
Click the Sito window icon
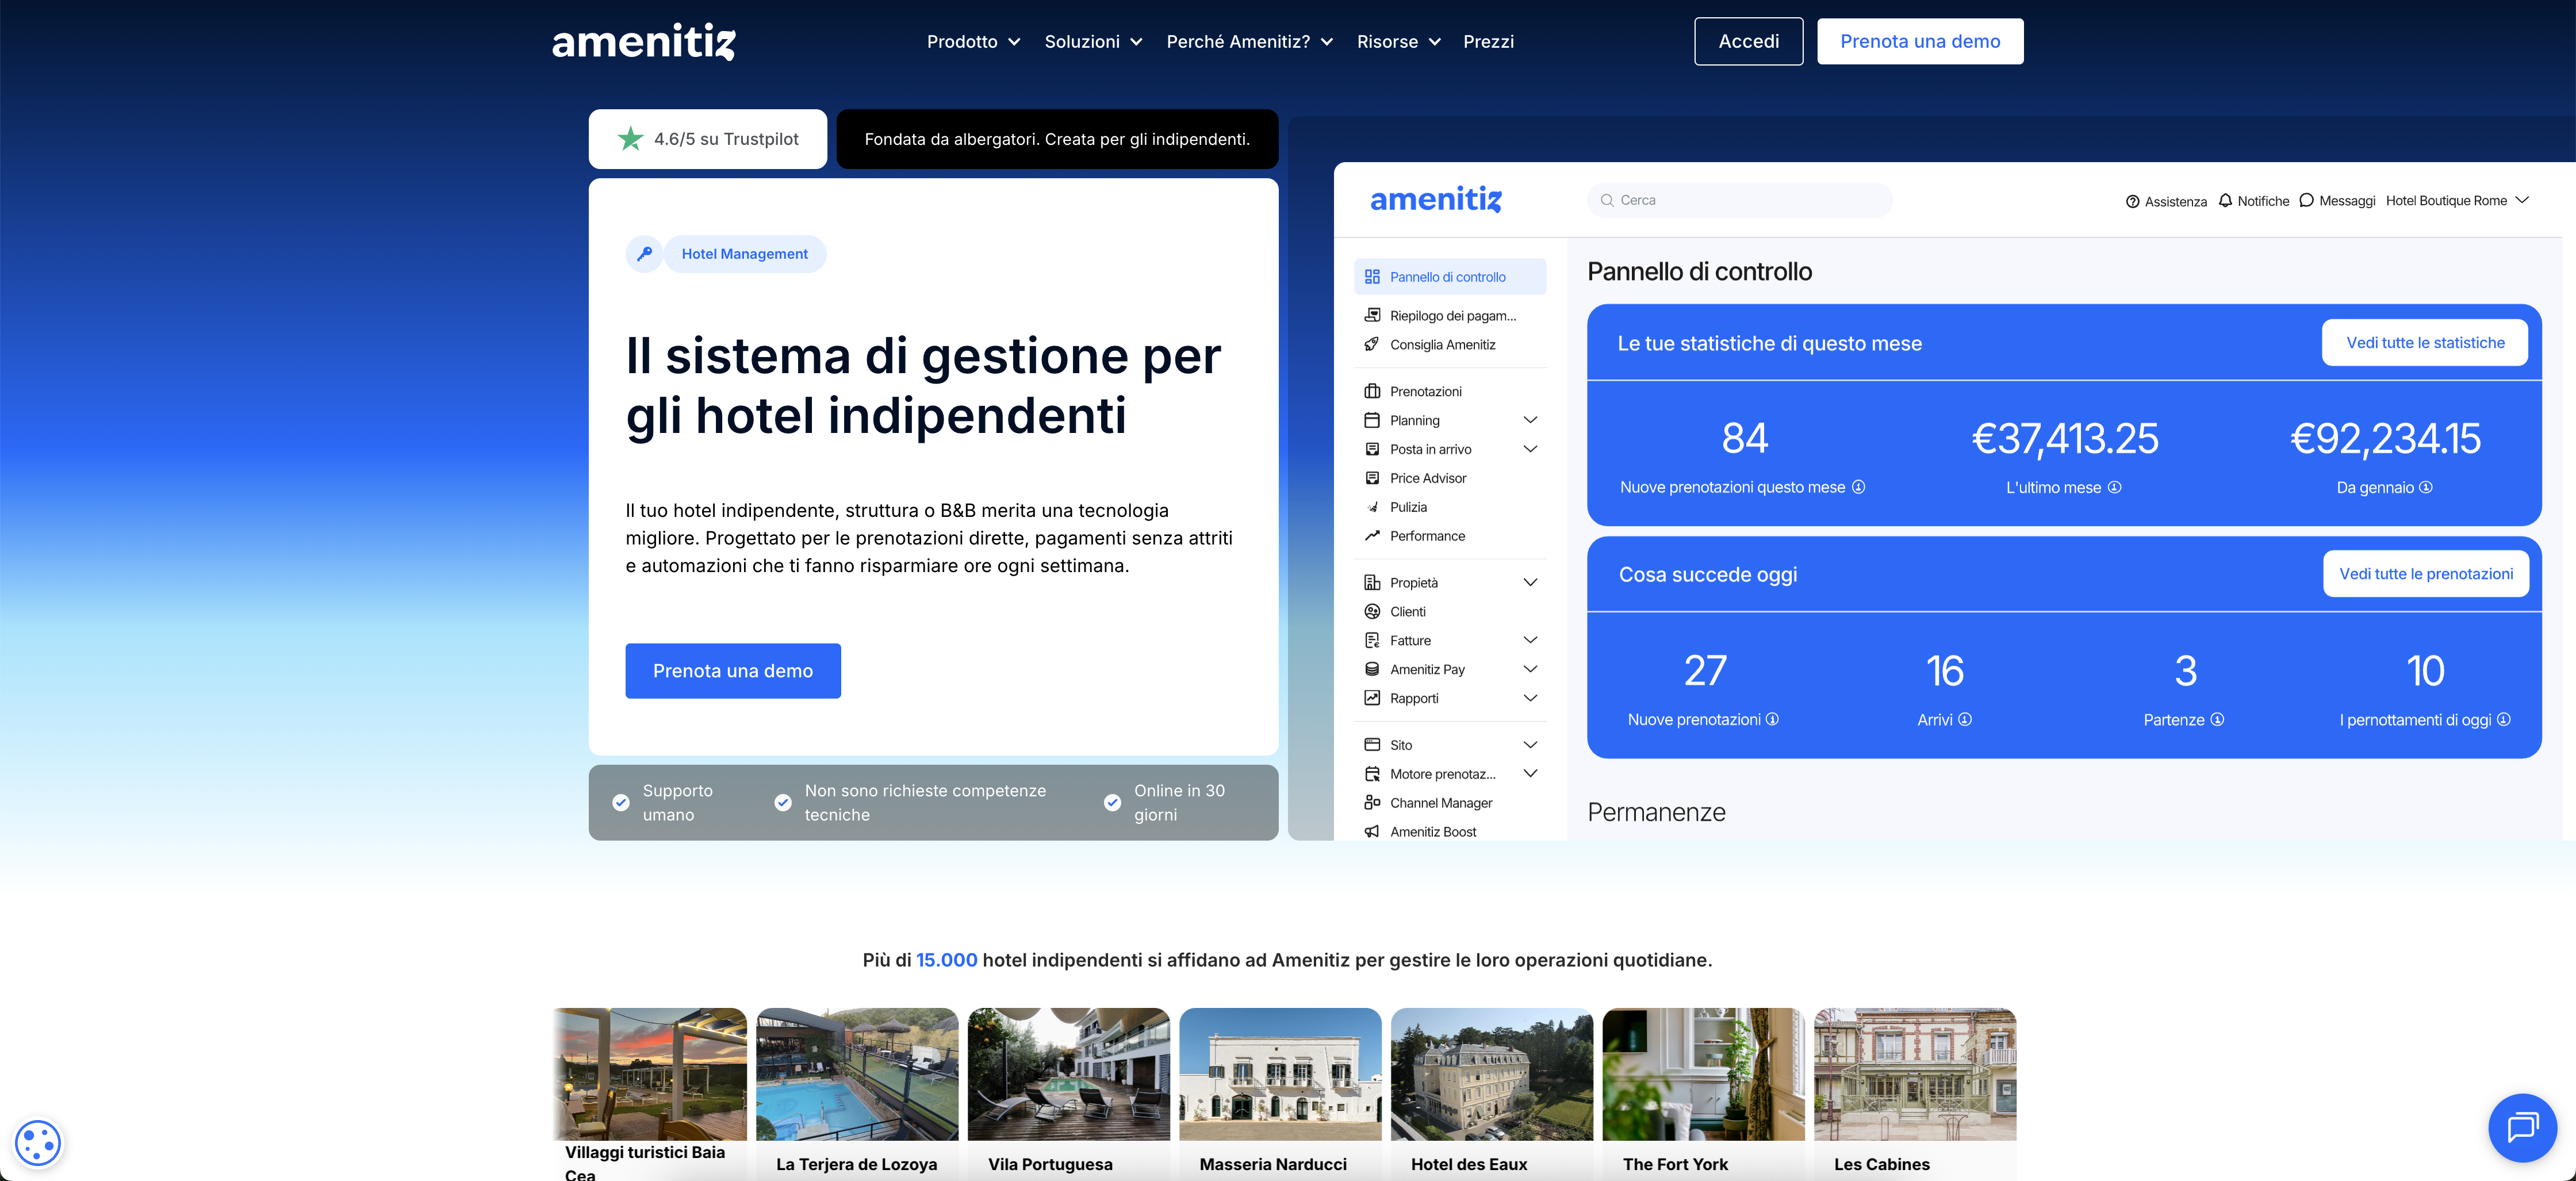(x=1372, y=745)
